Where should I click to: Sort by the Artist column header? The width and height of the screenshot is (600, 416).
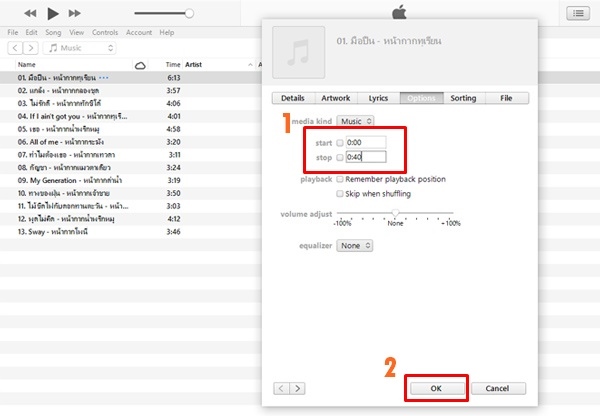(x=193, y=65)
